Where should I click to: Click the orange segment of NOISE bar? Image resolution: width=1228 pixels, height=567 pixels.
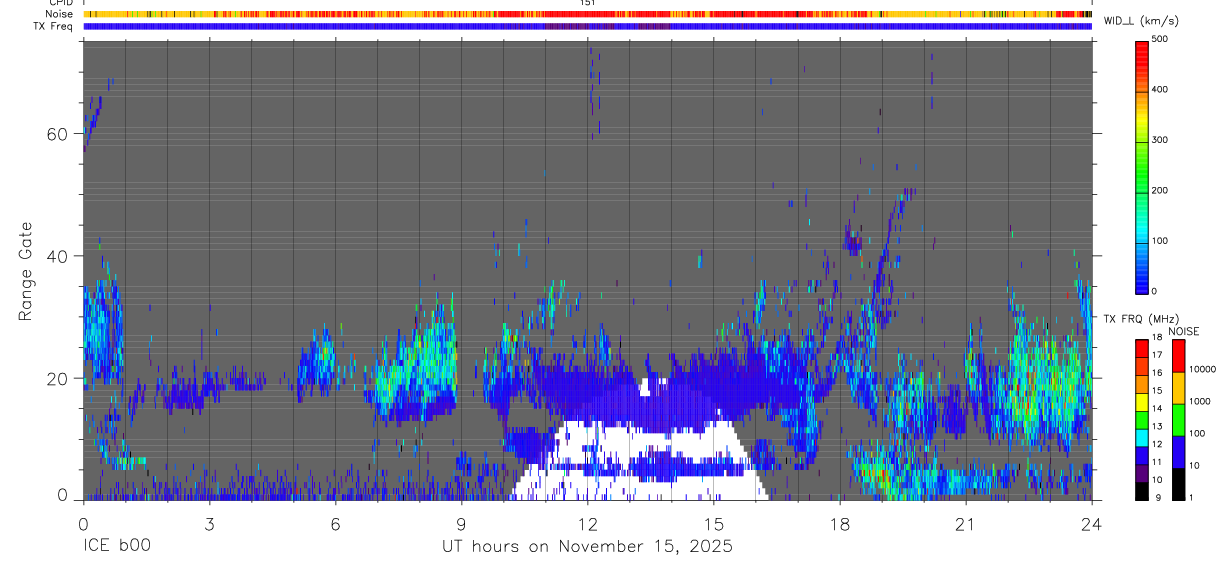(x=1178, y=388)
